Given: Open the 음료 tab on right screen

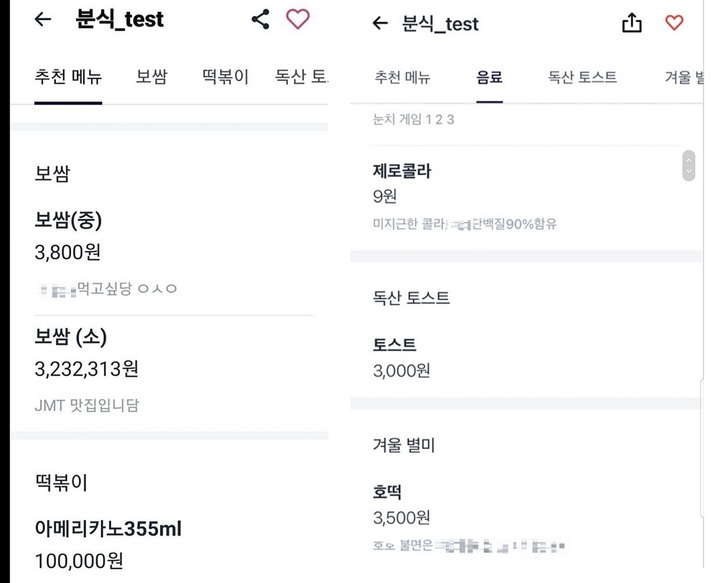Looking at the screenshot, I should tap(489, 77).
